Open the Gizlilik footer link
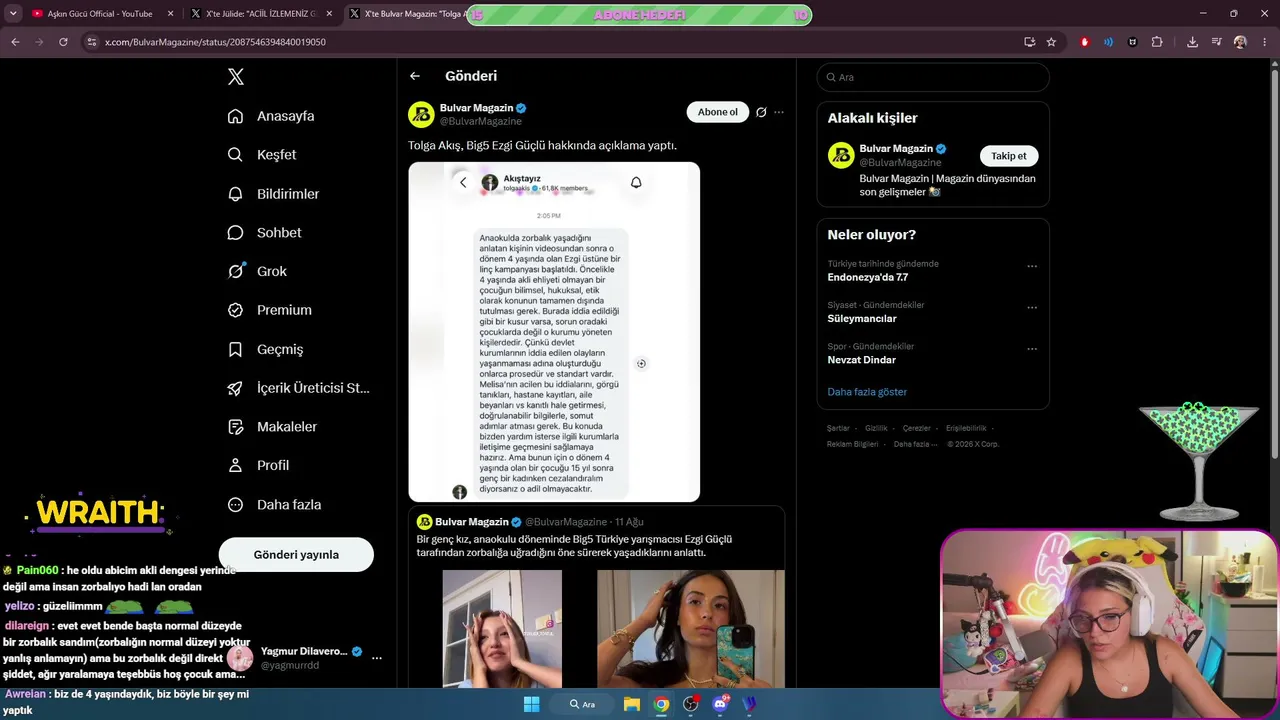 [876, 428]
